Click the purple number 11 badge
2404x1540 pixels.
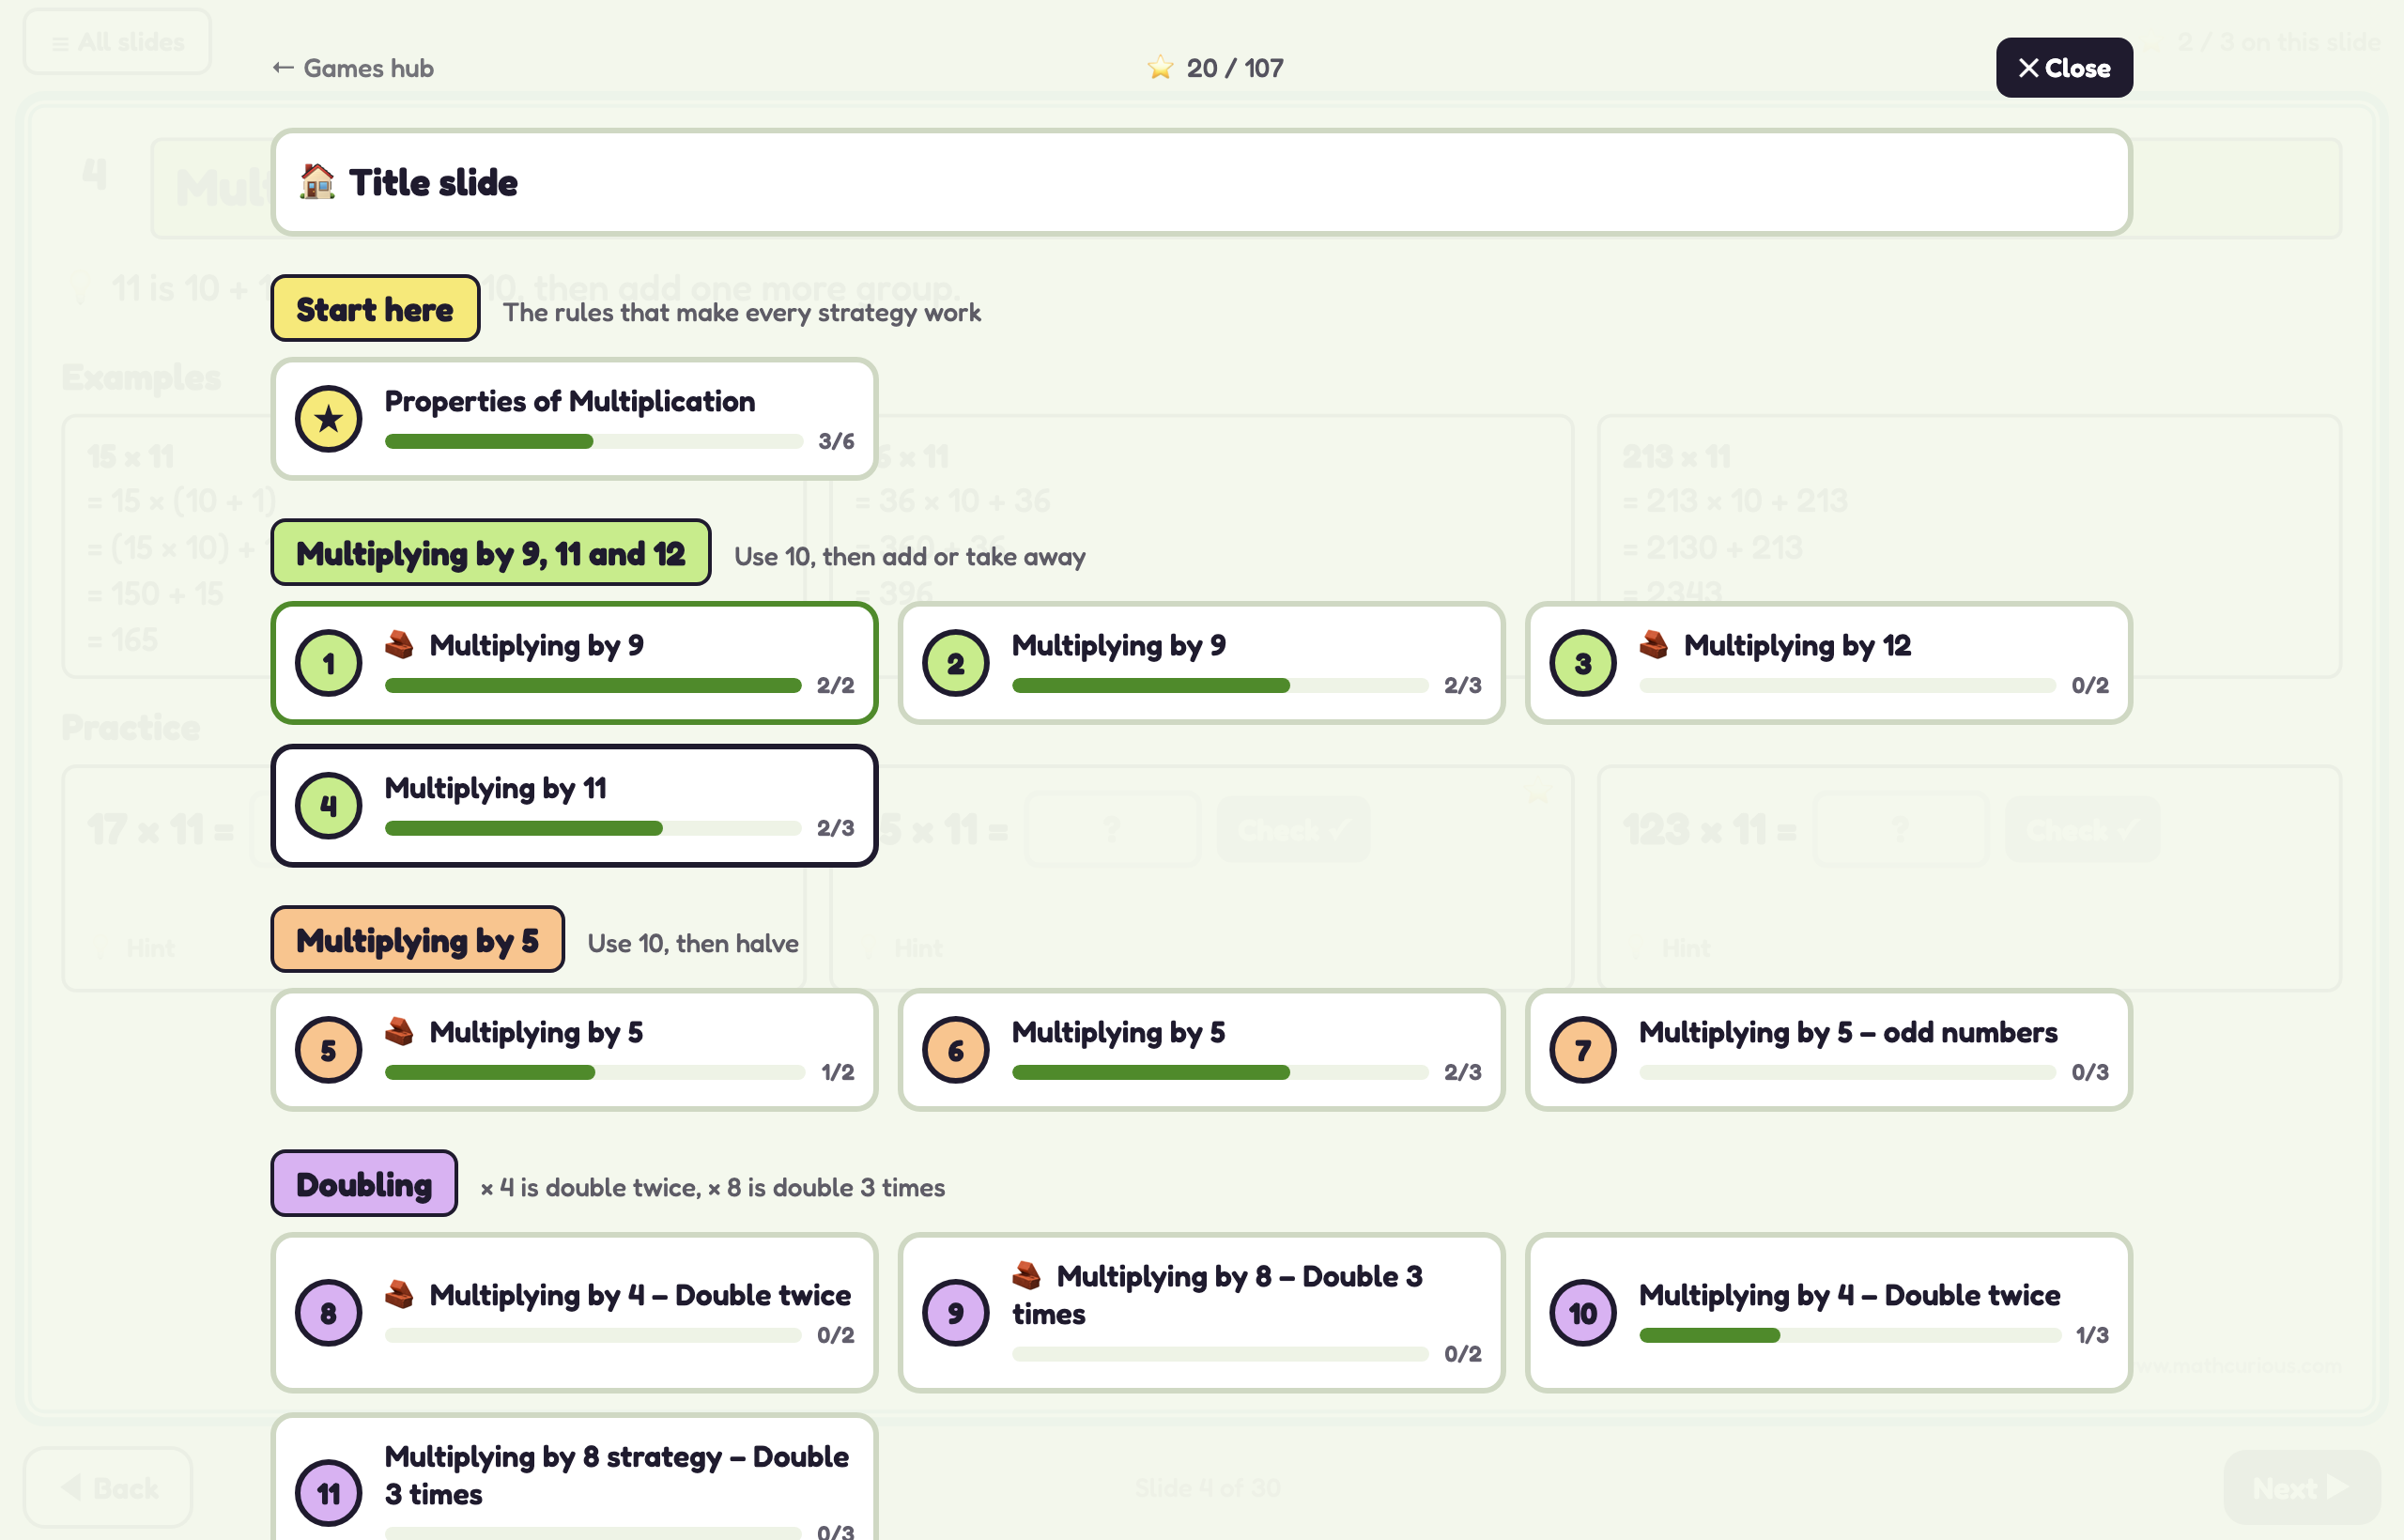(x=328, y=1494)
